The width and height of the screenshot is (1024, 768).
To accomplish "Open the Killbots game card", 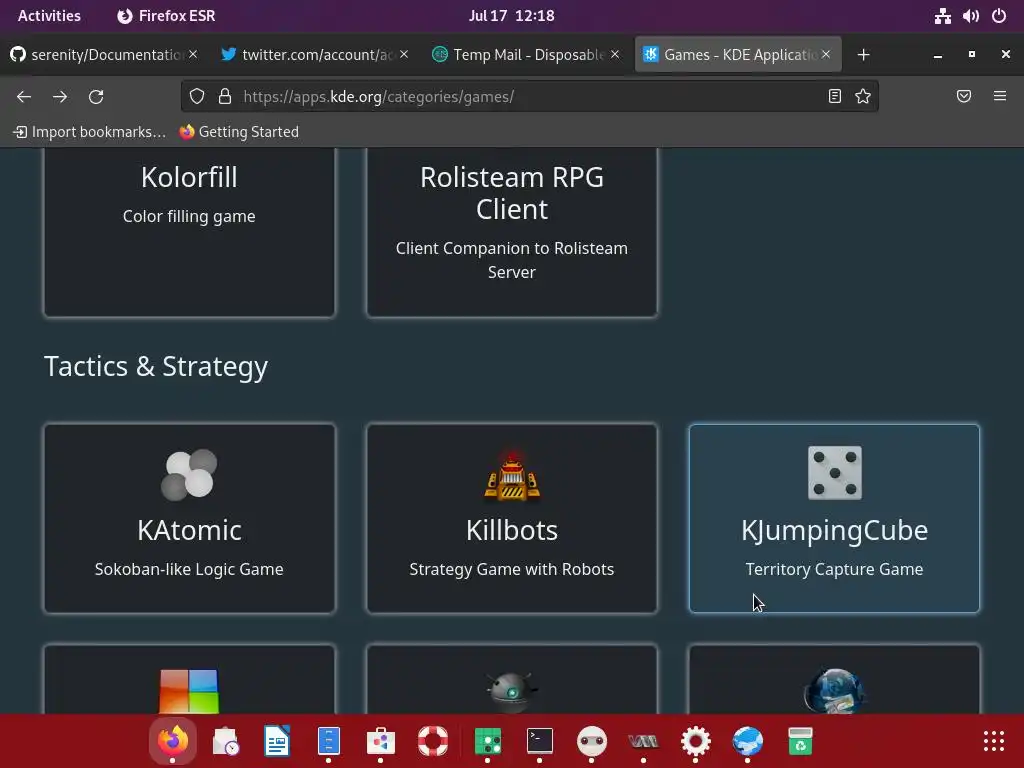I will pyautogui.click(x=512, y=519).
